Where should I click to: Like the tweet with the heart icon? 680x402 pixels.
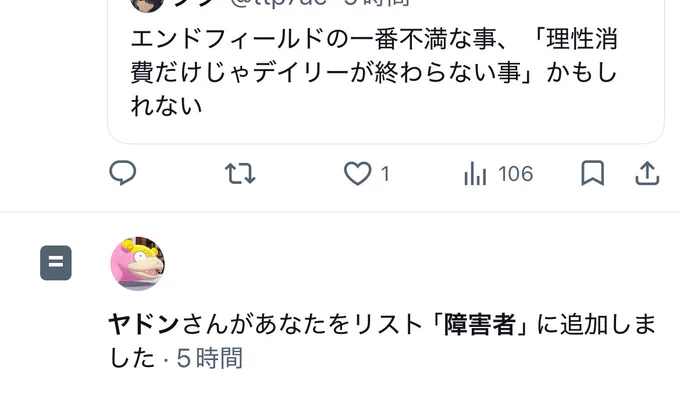(358, 173)
